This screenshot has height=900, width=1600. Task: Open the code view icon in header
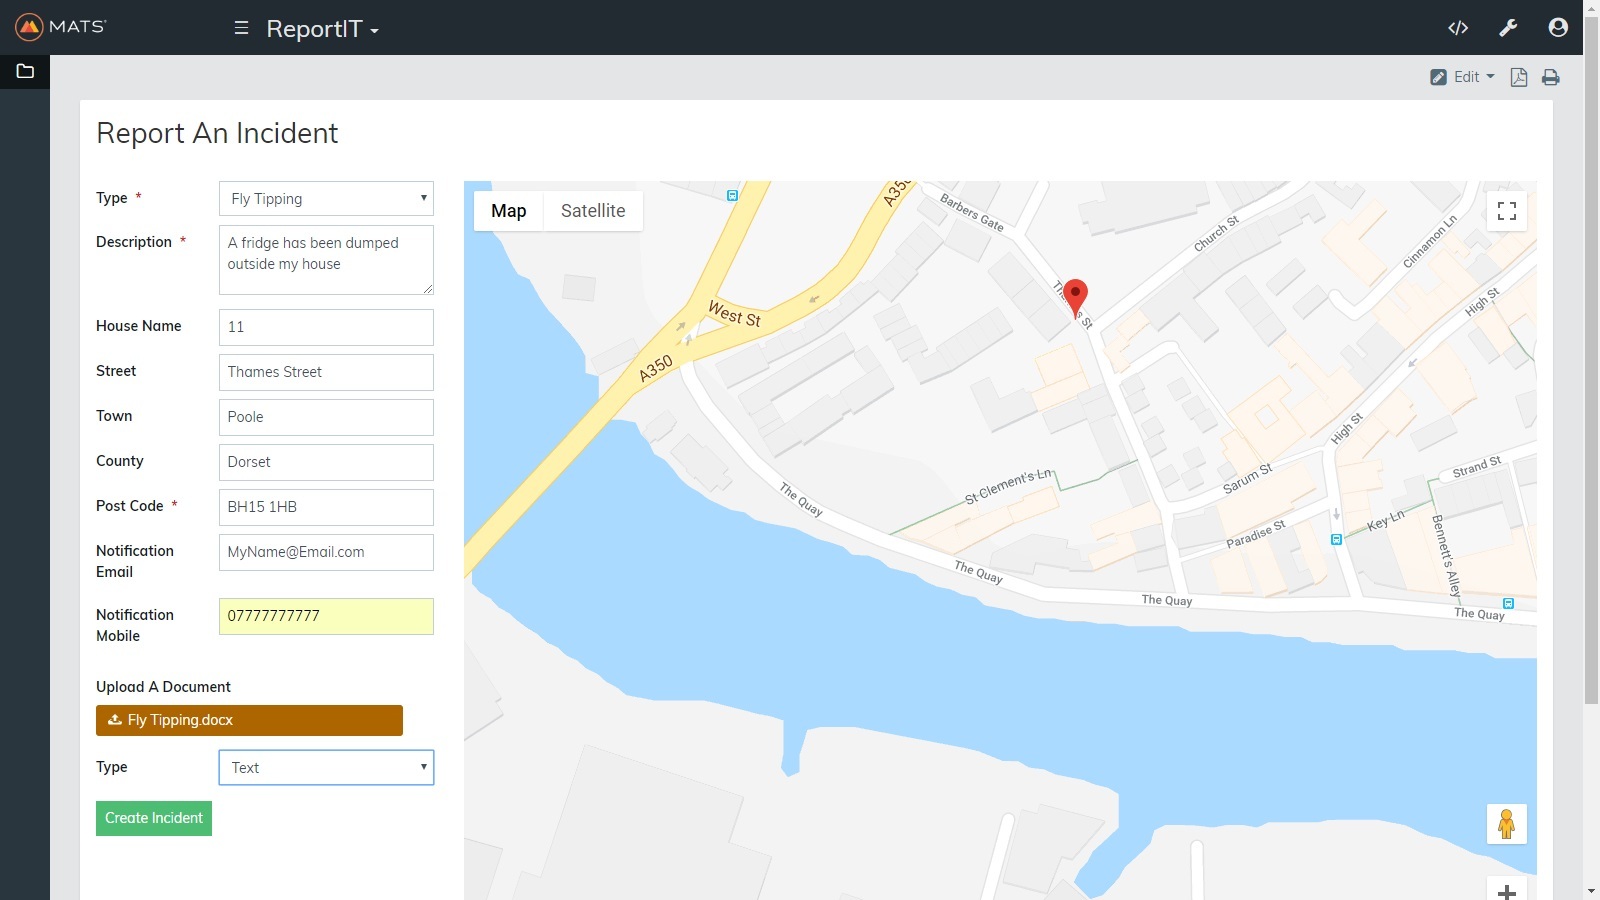coord(1458,28)
